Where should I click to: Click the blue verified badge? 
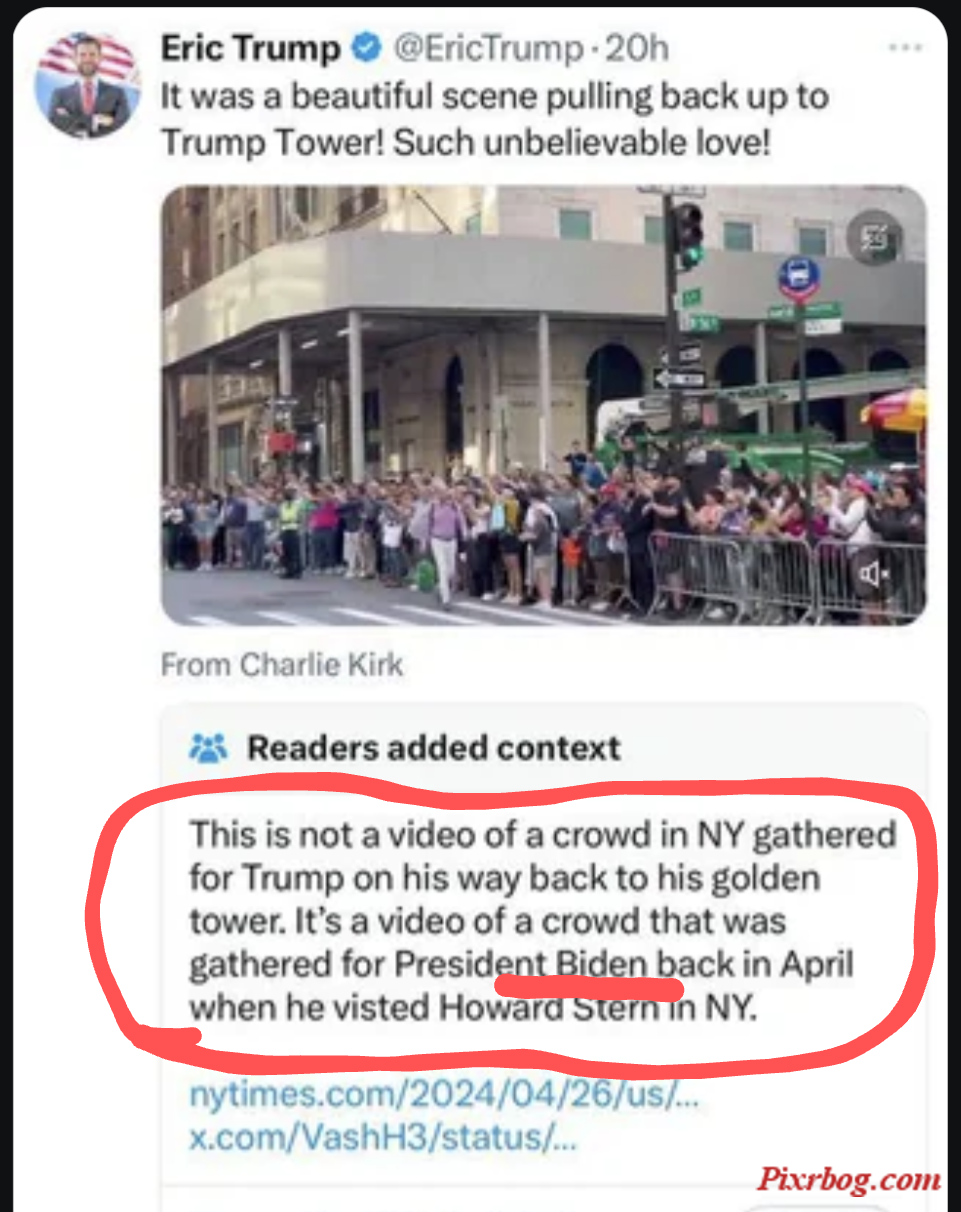coord(368,47)
